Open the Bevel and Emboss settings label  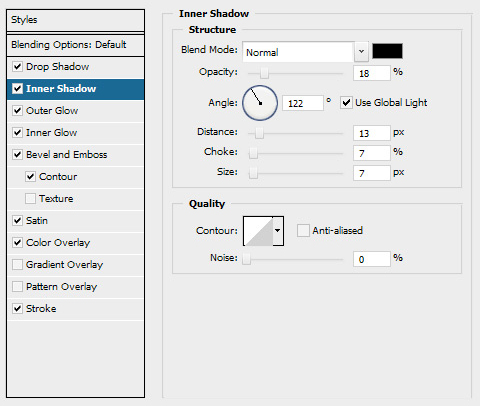pyautogui.click(x=67, y=155)
